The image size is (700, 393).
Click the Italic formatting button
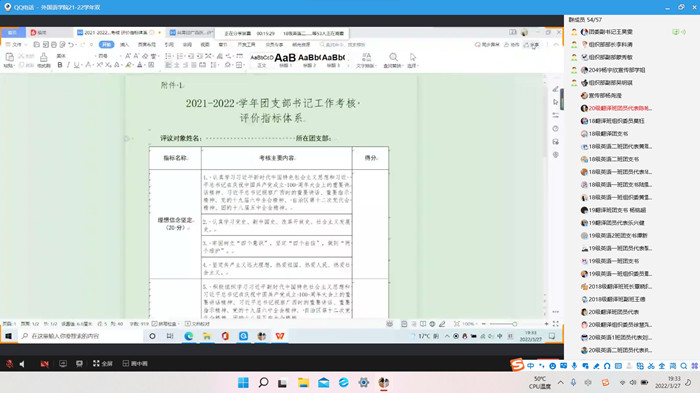pos(68,65)
